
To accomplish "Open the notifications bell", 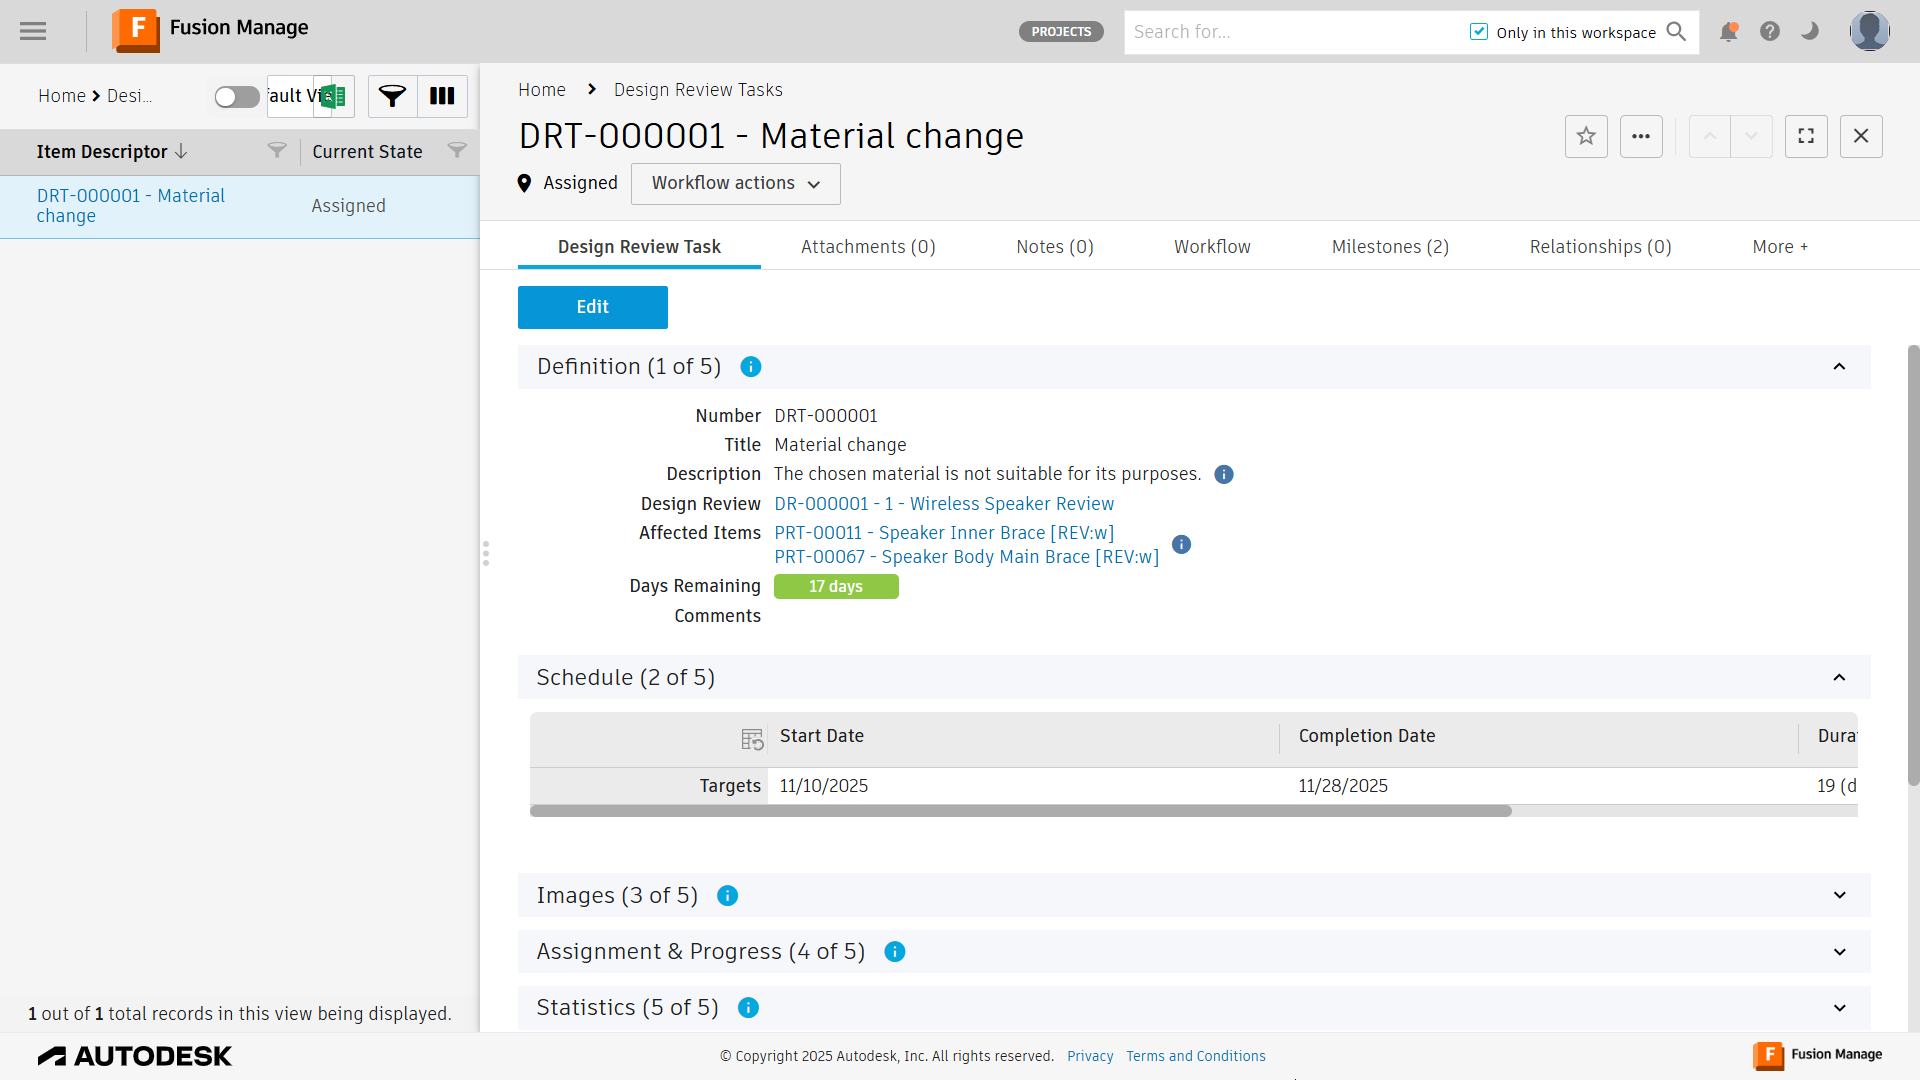I will pyautogui.click(x=1729, y=31).
